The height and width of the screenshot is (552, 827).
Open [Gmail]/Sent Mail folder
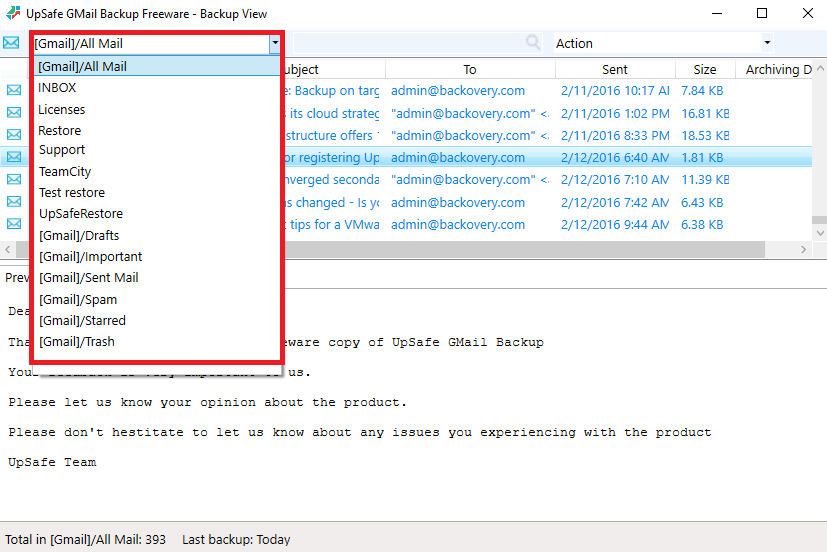coord(157,278)
